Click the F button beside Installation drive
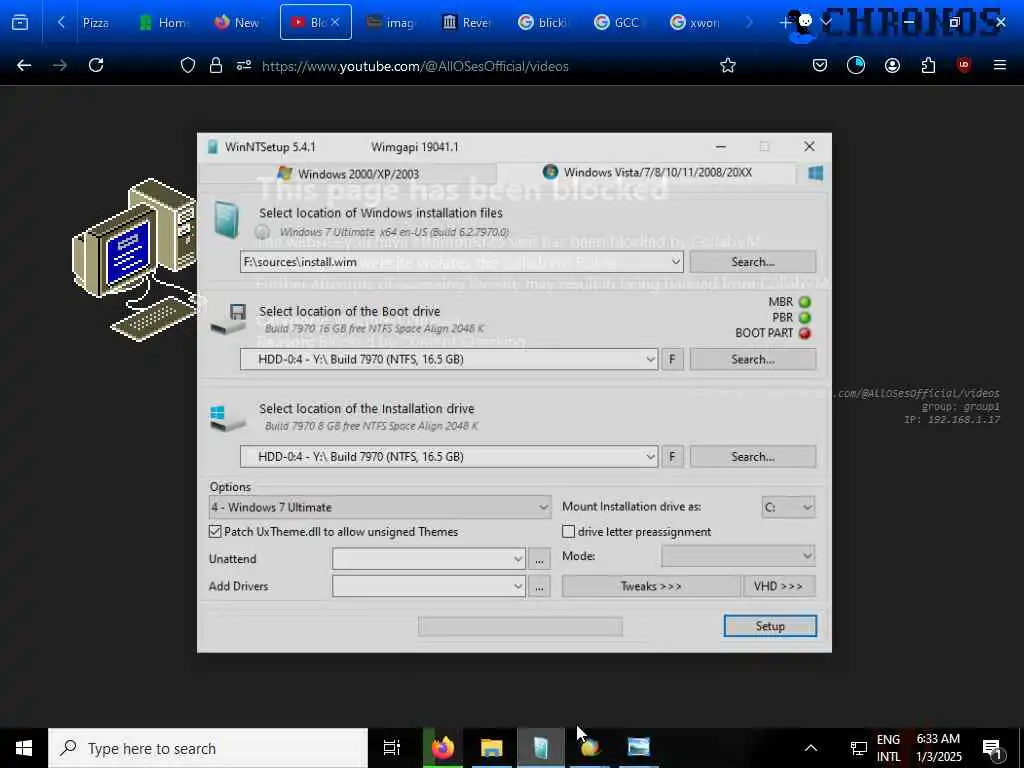The width and height of the screenshot is (1024, 768). (672, 456)
